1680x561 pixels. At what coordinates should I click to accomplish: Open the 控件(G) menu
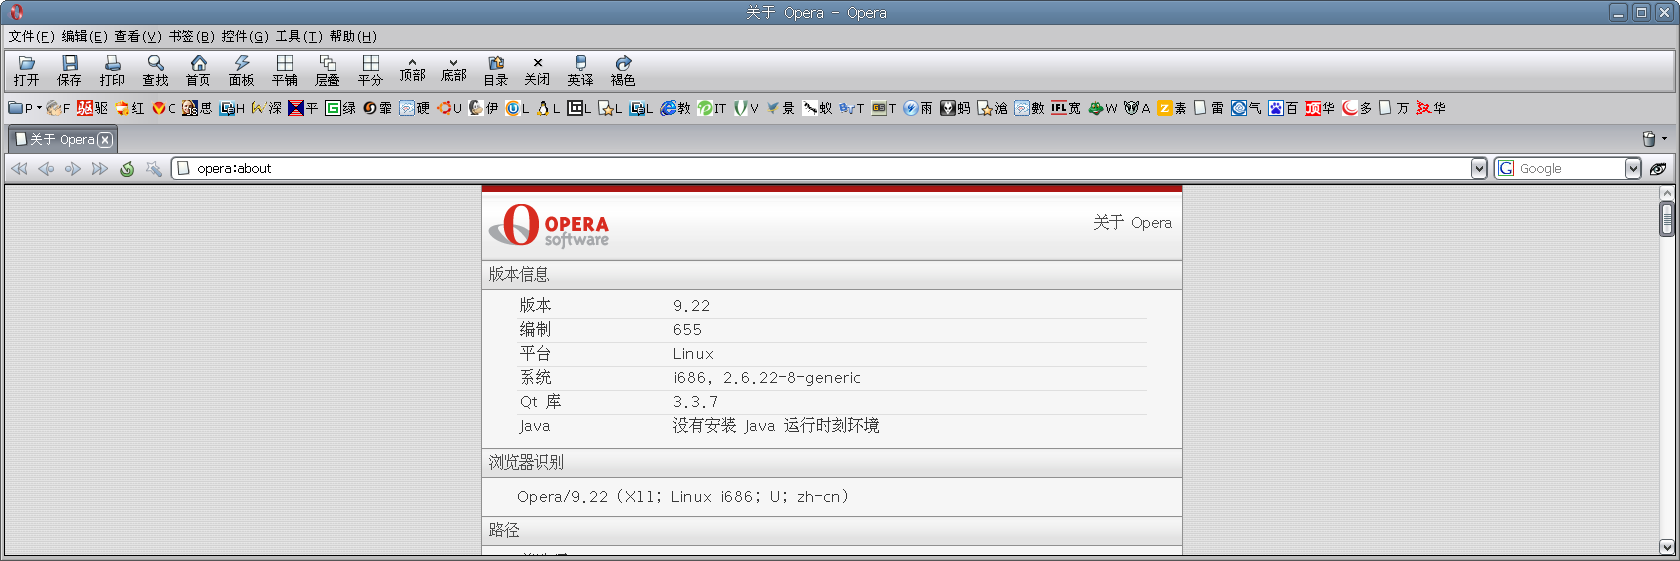click(x=245, y=36)
